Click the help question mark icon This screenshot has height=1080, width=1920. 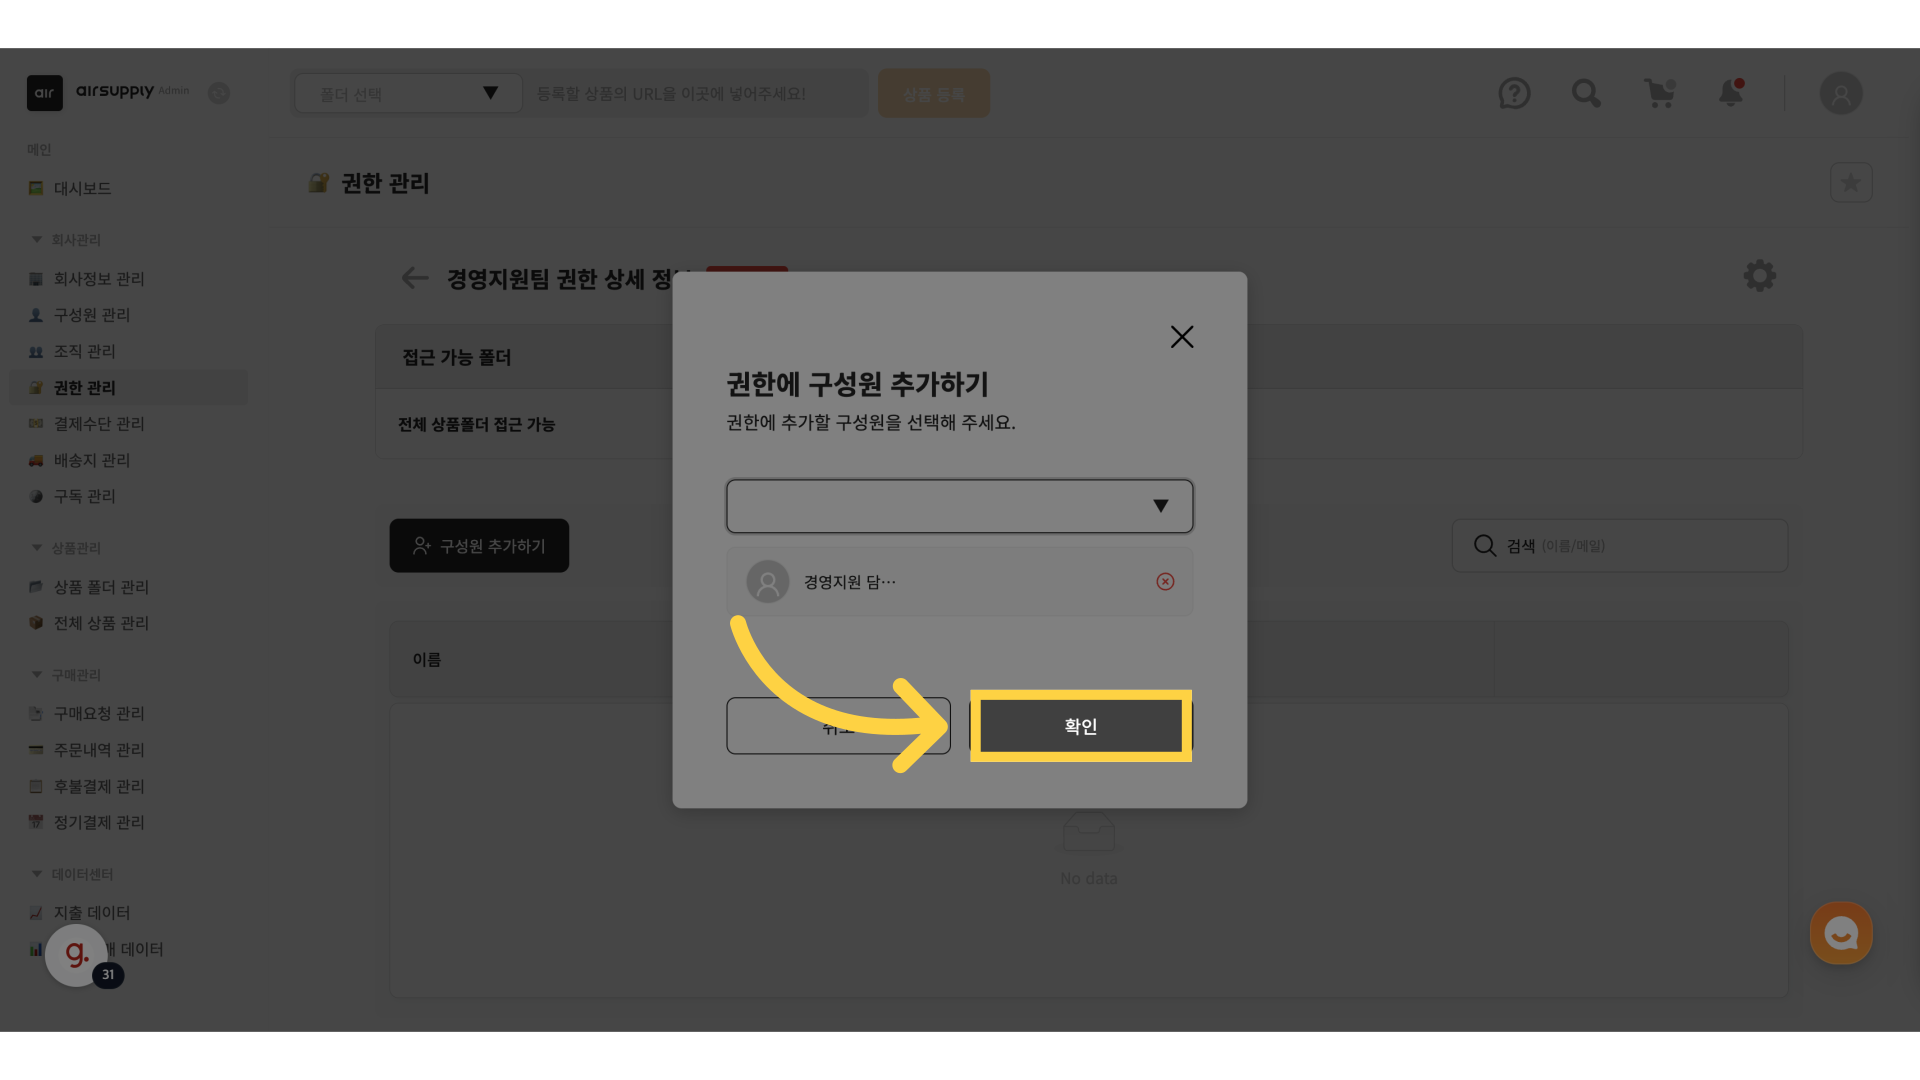pos(1514,94)
